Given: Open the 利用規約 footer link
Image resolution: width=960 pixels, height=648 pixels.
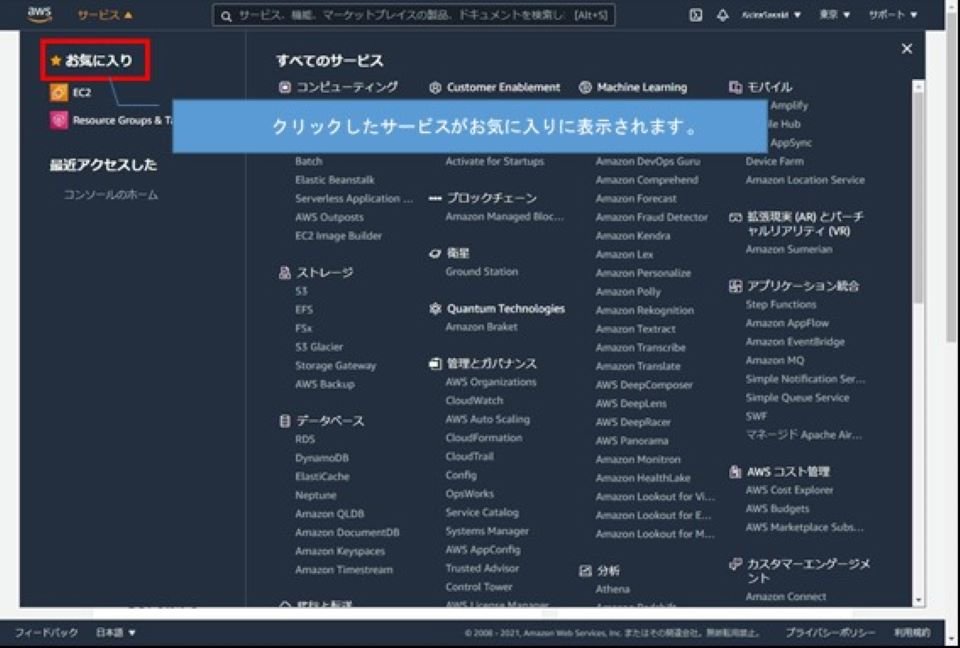Looking at the screenshot, I should 912,633.
